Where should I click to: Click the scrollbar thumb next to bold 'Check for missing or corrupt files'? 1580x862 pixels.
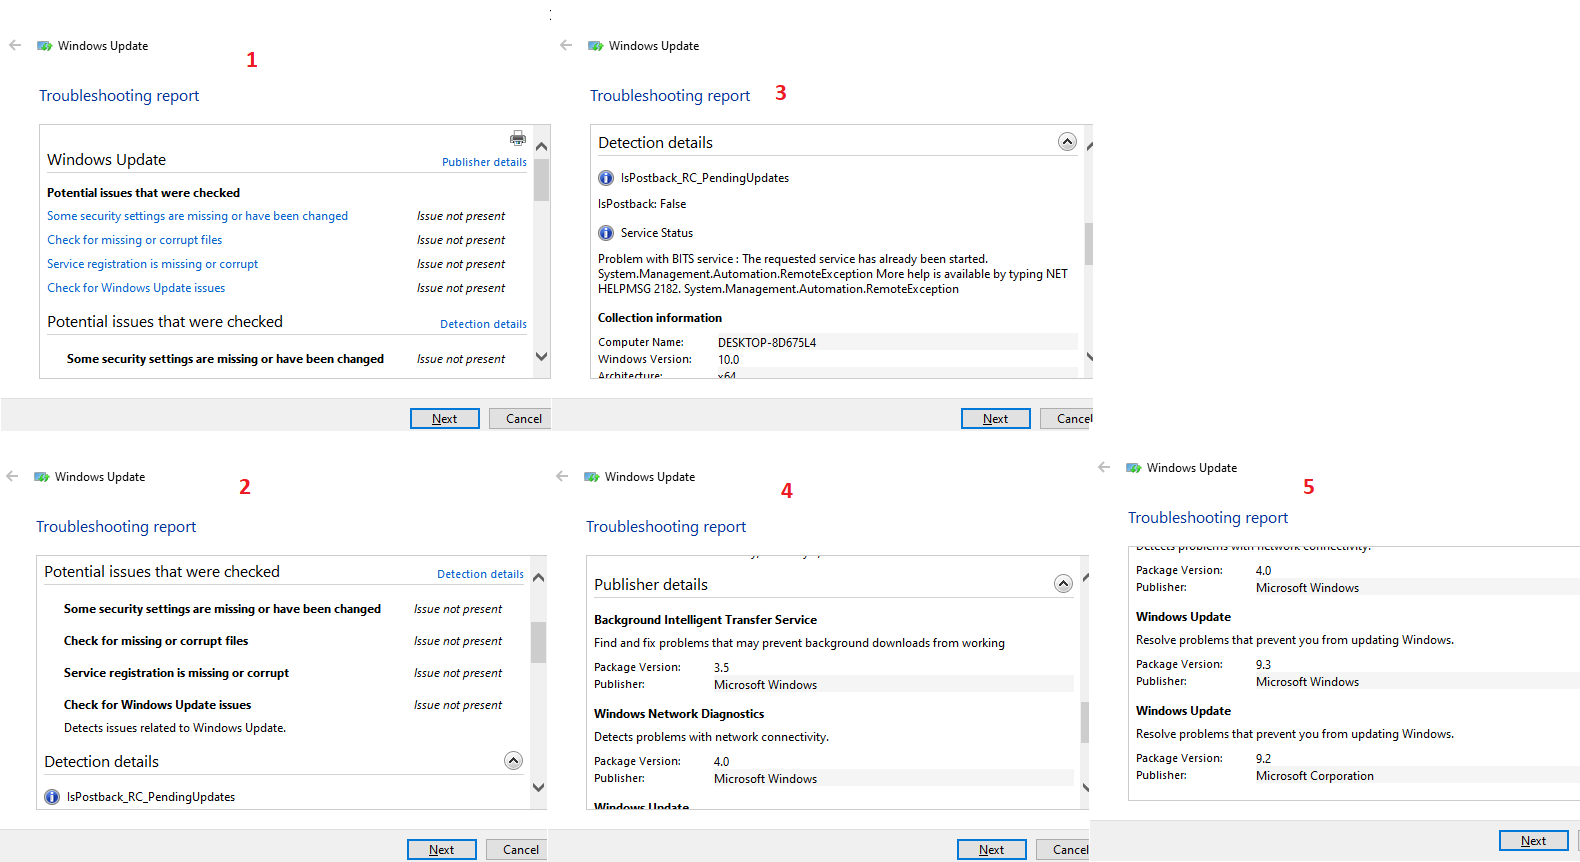pyautogui.click(x=538, y=642)
